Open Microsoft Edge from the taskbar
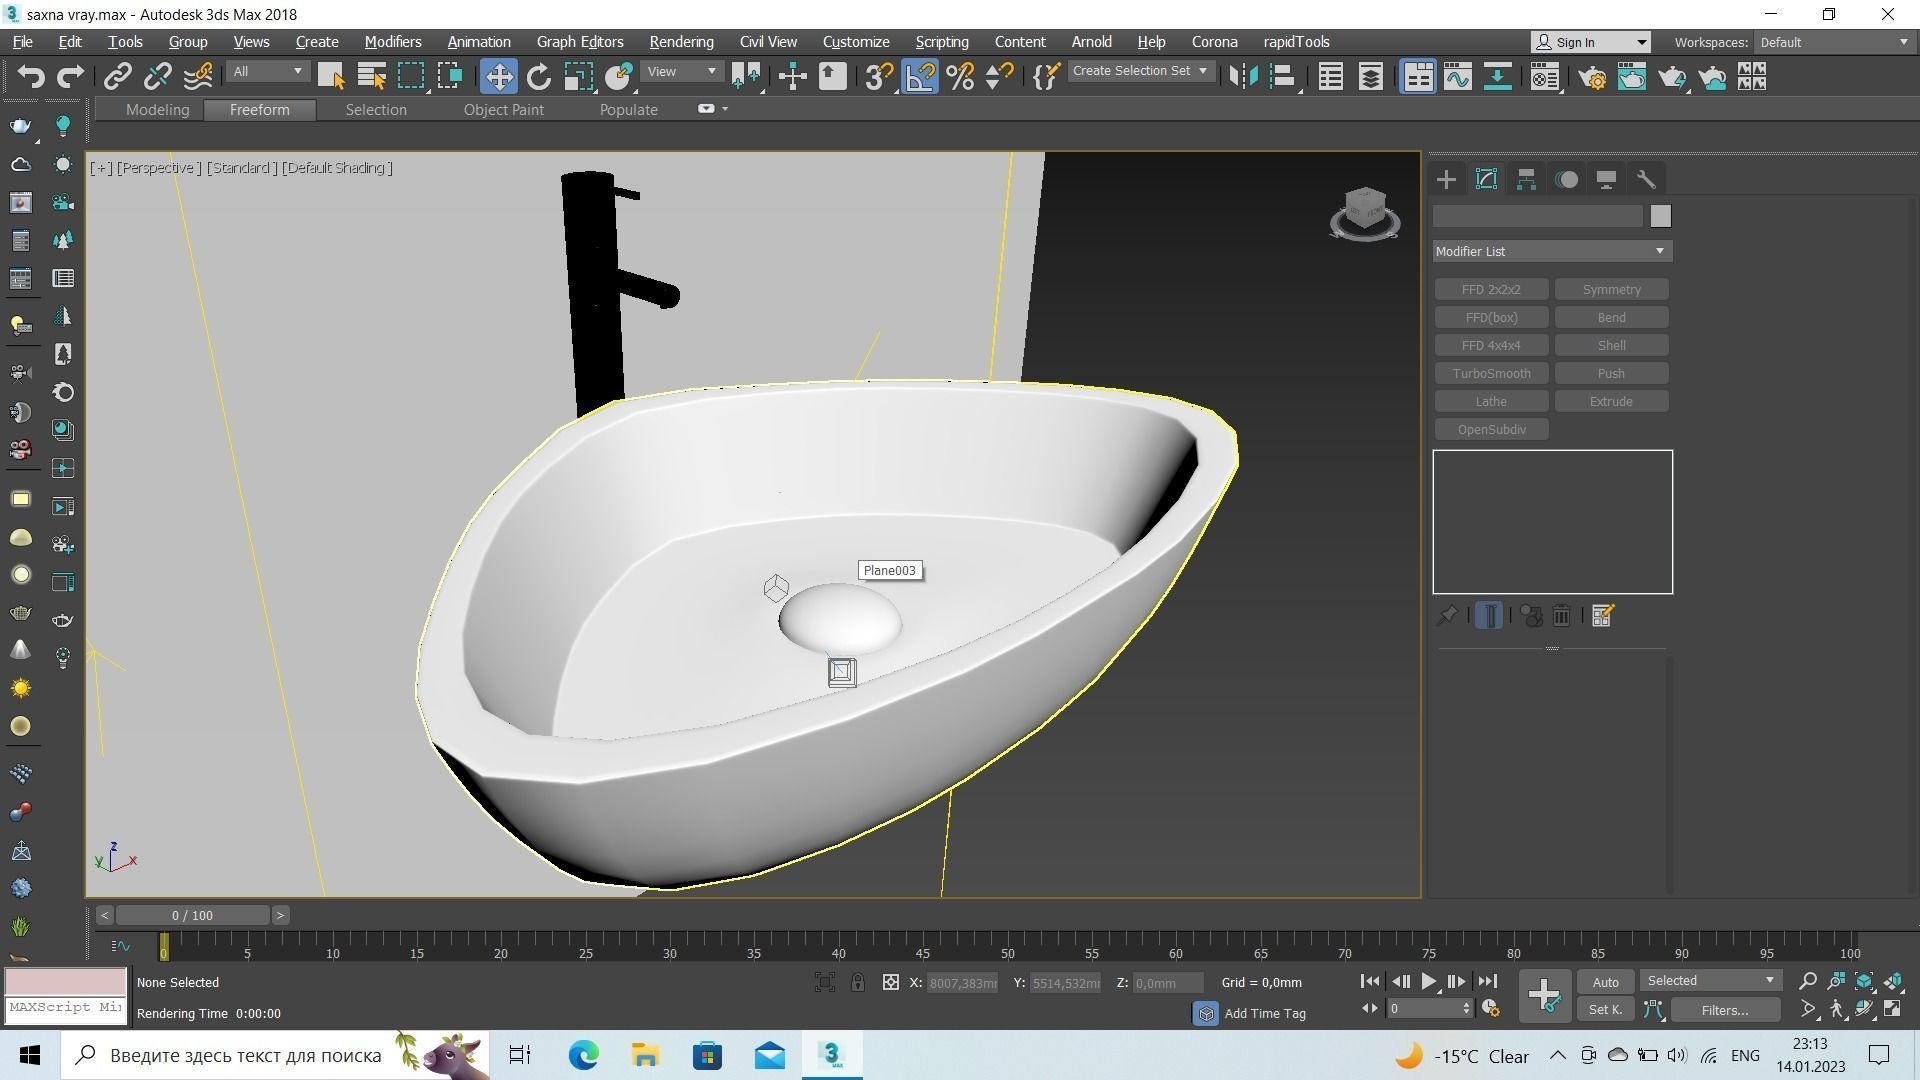The width and height of the screenshot is (1920, 1080). coord(583,1055)
